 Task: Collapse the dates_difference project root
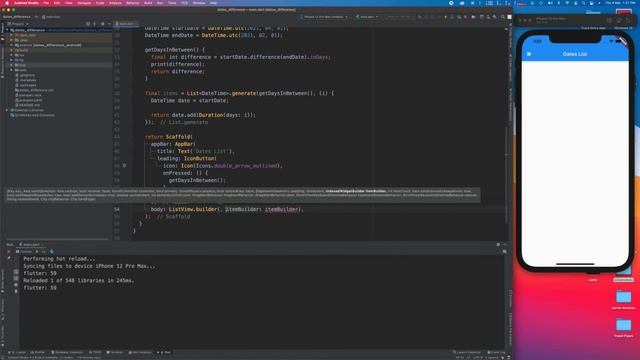[7, 30]
